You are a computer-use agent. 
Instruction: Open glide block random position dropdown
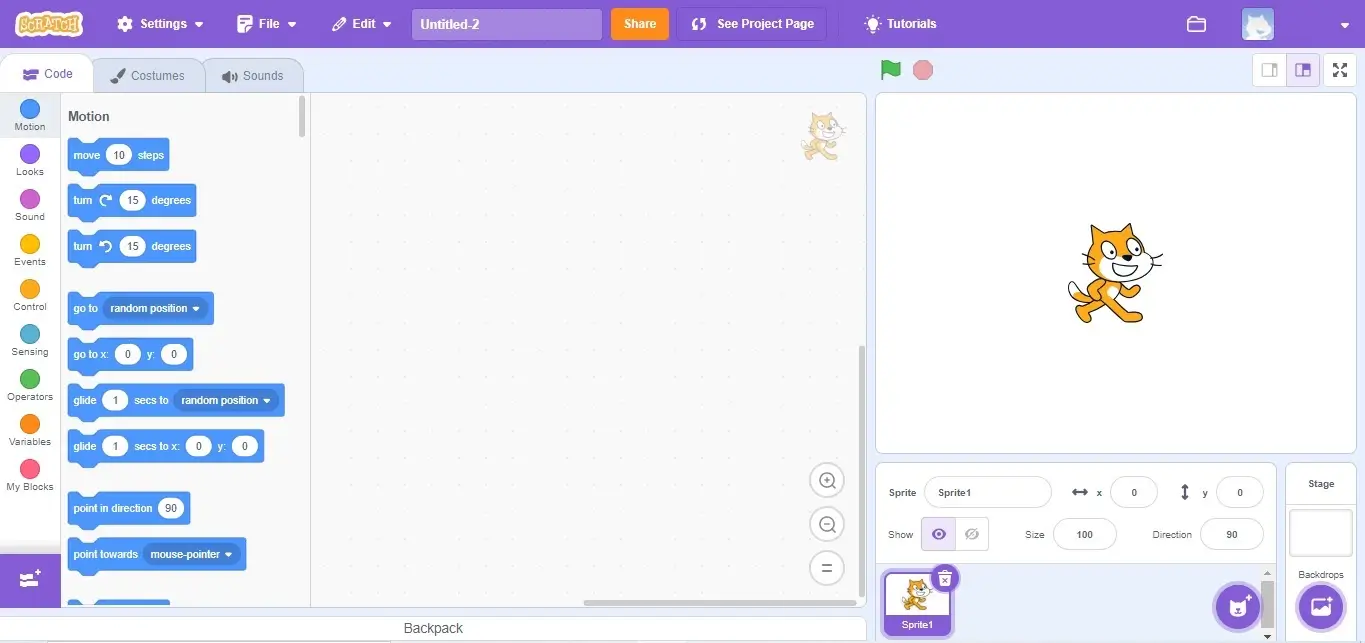pyautogui.click(x=226, y=400)
